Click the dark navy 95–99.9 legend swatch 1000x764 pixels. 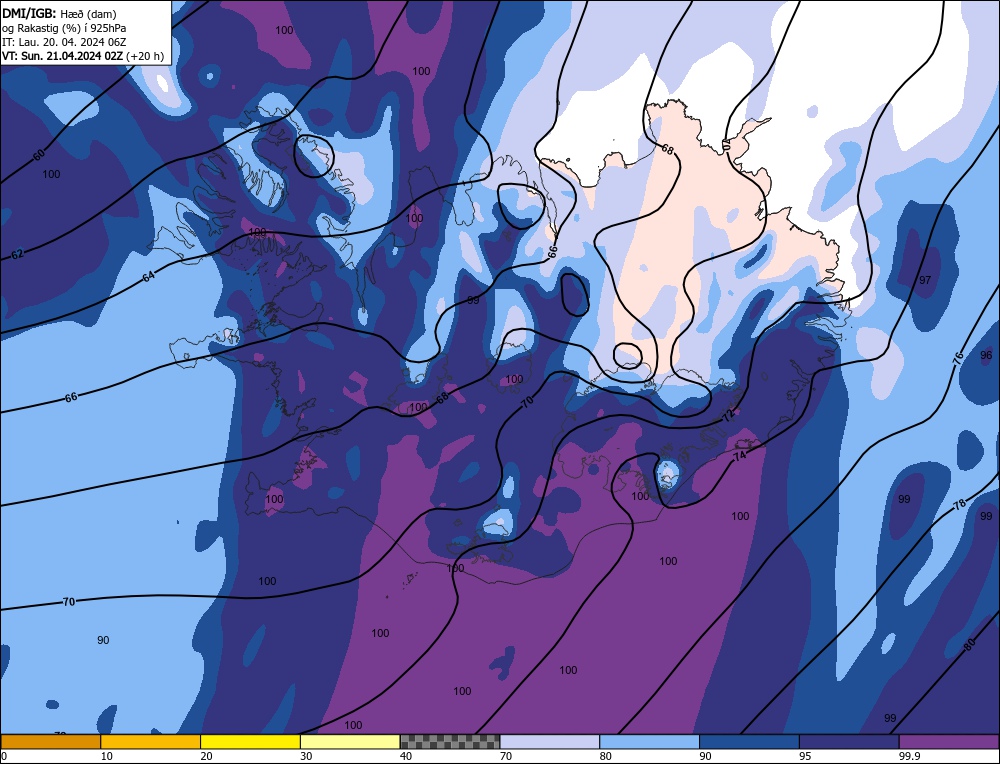pyautogui.click(x=849, y=741)
